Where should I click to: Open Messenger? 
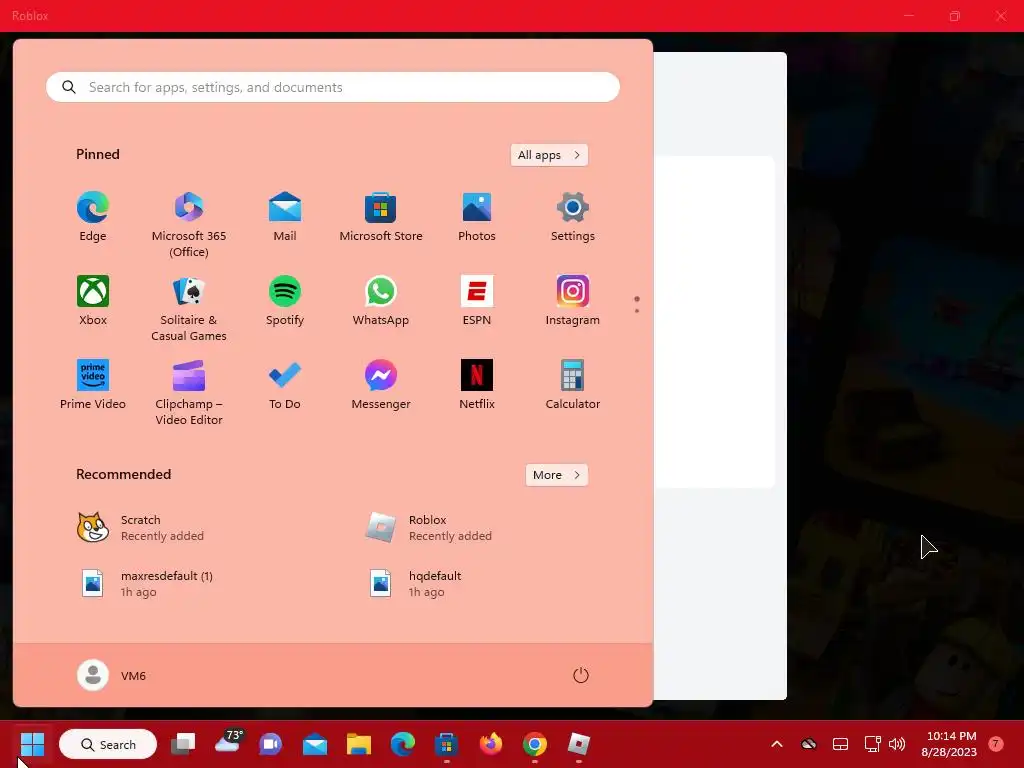[381, 385]
